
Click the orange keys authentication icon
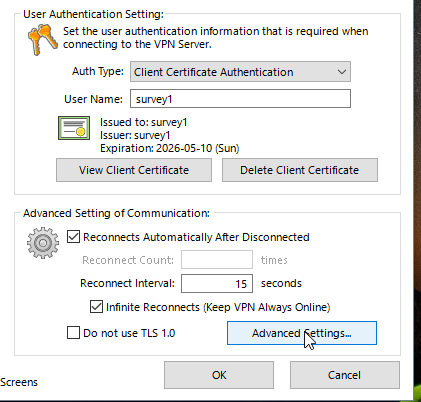coord(43,39)
